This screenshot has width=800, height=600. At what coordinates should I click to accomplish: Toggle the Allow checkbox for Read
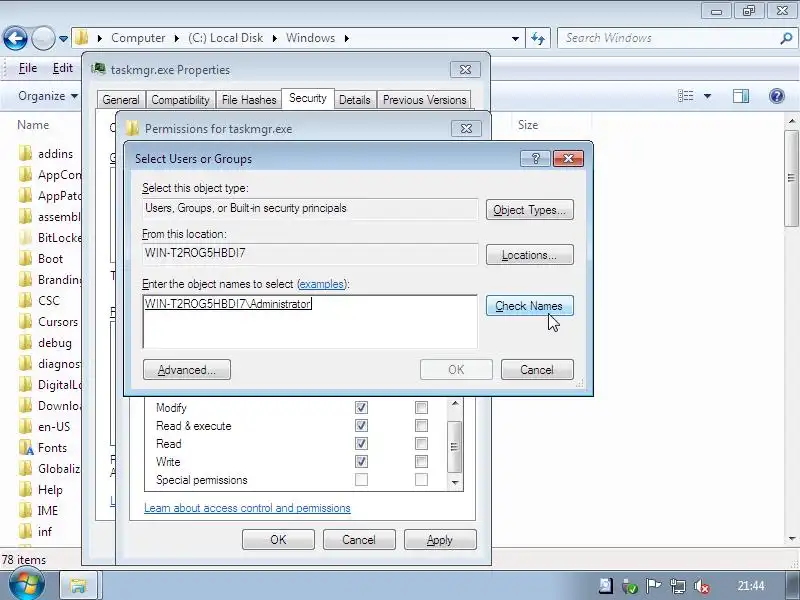click(361, 443)
